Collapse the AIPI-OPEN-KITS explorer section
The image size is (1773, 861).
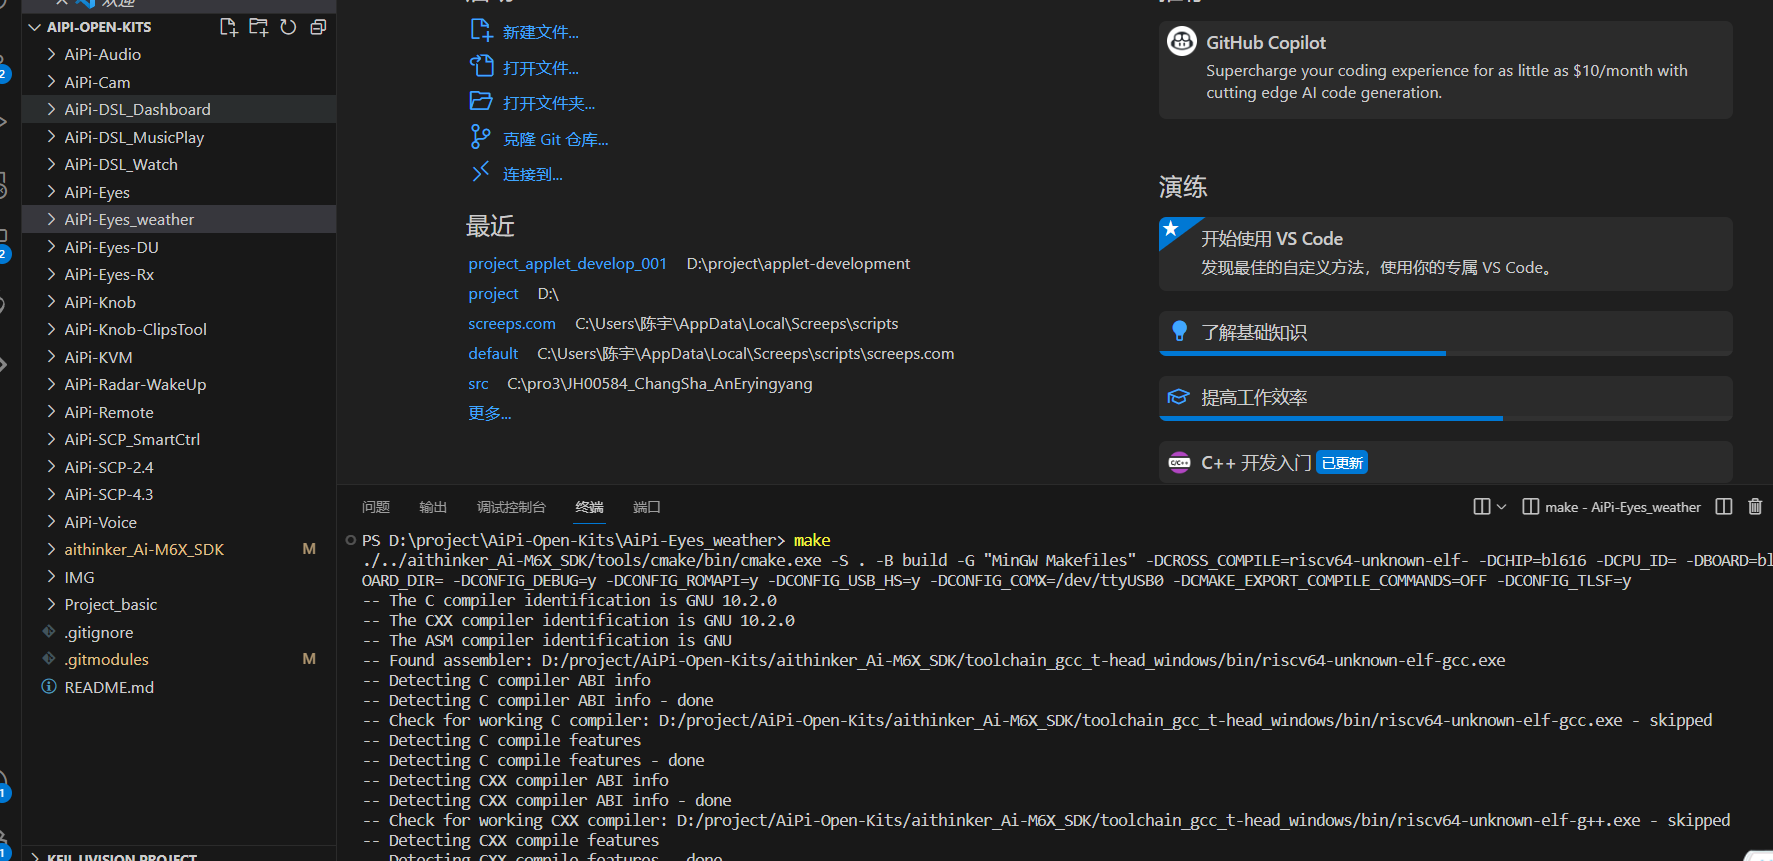pyautogui.click(x=35, y=27)
